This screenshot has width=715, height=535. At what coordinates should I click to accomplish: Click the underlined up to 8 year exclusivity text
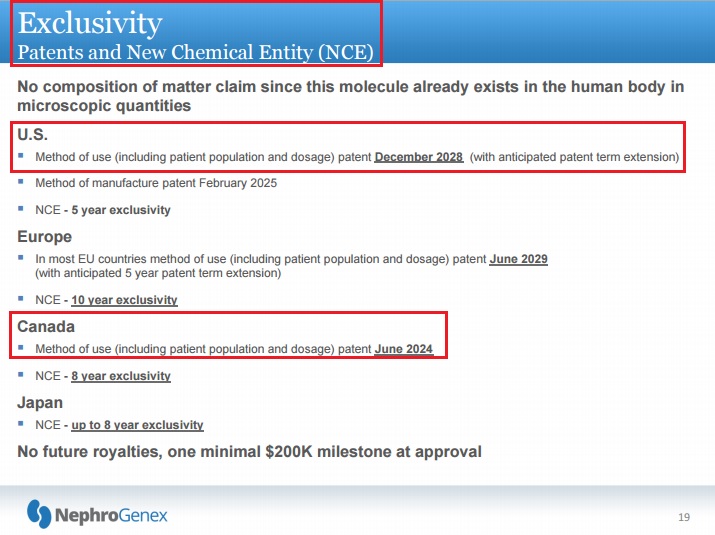pos(137,425)
